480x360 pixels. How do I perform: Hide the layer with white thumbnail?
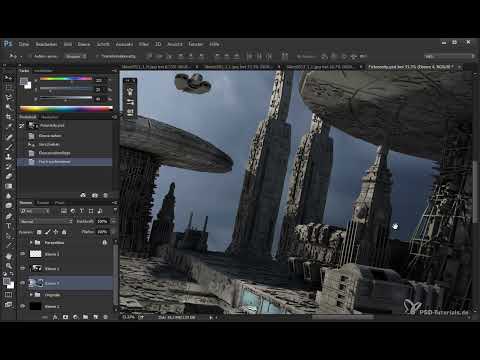(x=23, y=254)
